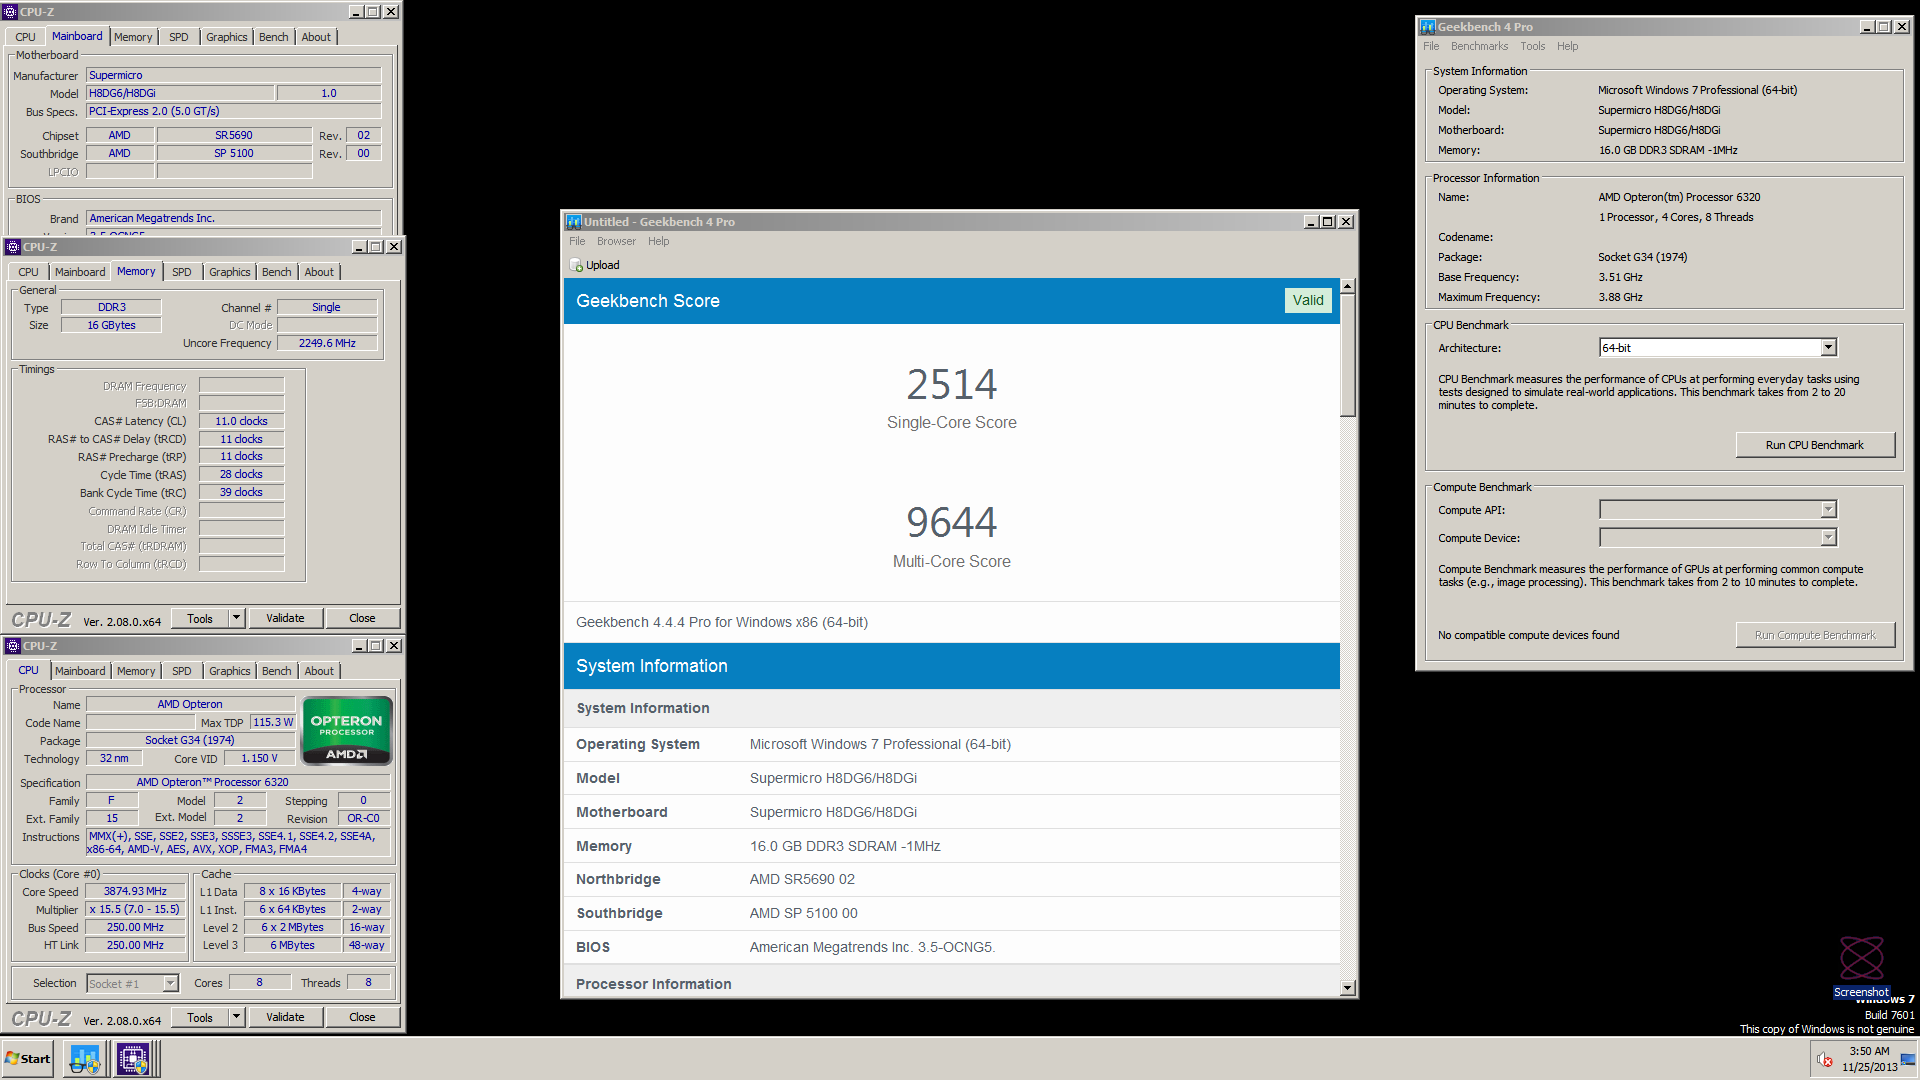
Task: Open CPU tab in top CPU-Z window
Action: (x=25, y=37)
